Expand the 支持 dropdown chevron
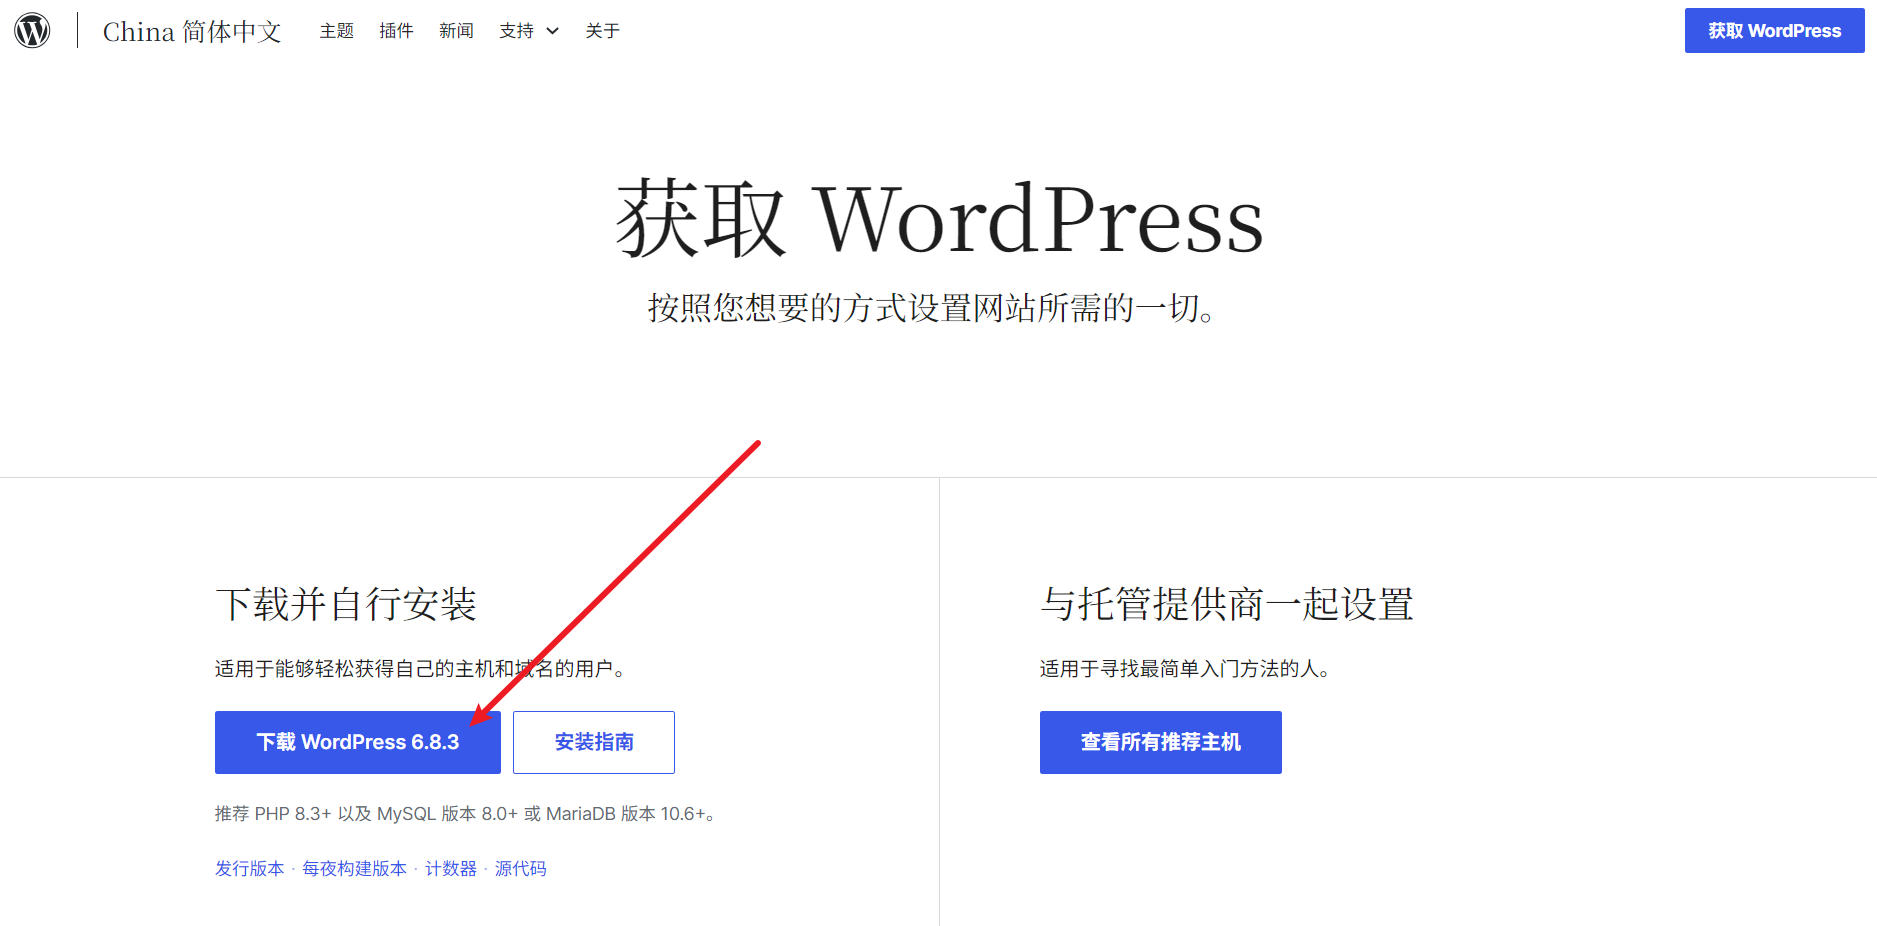The height and width of the screenshot is (926, 1877). pyautogui.click(x=552, y=31)
